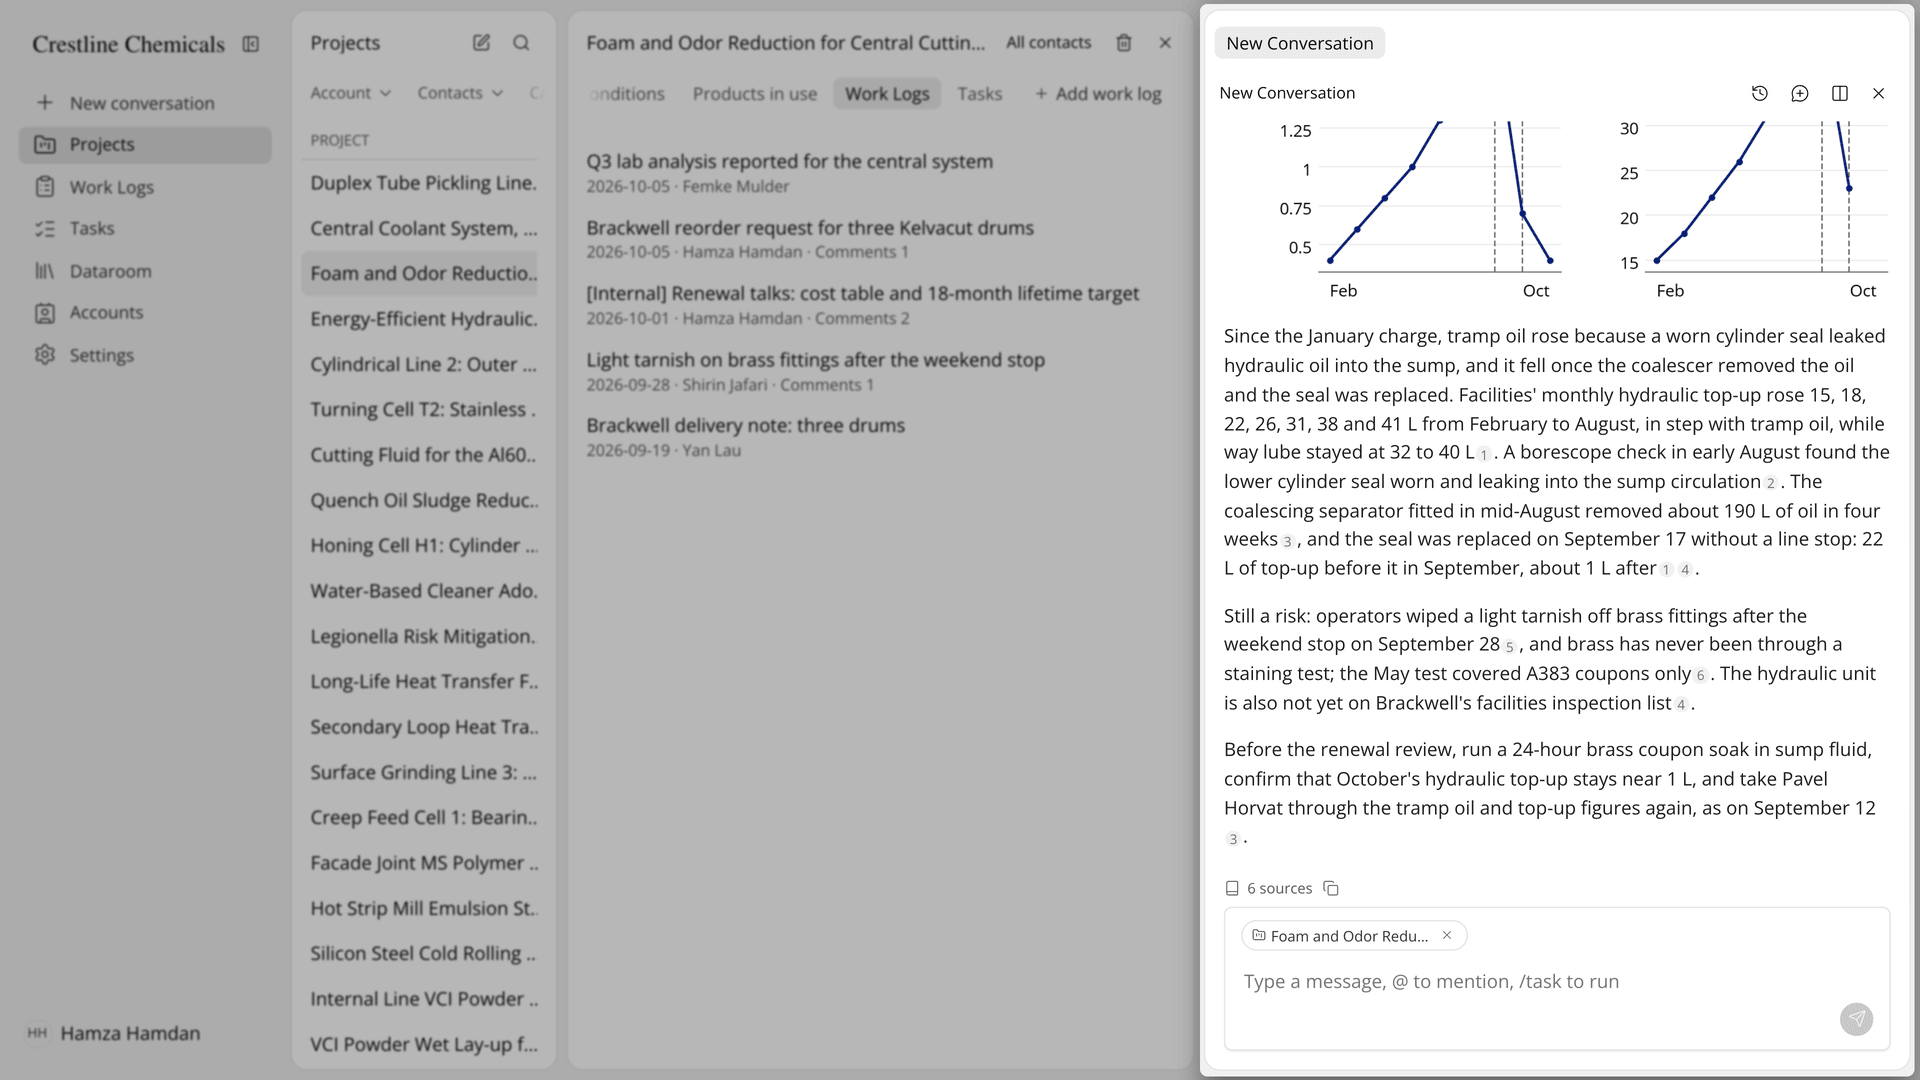Expand the Contacts filter dropdown

[460, 93]
